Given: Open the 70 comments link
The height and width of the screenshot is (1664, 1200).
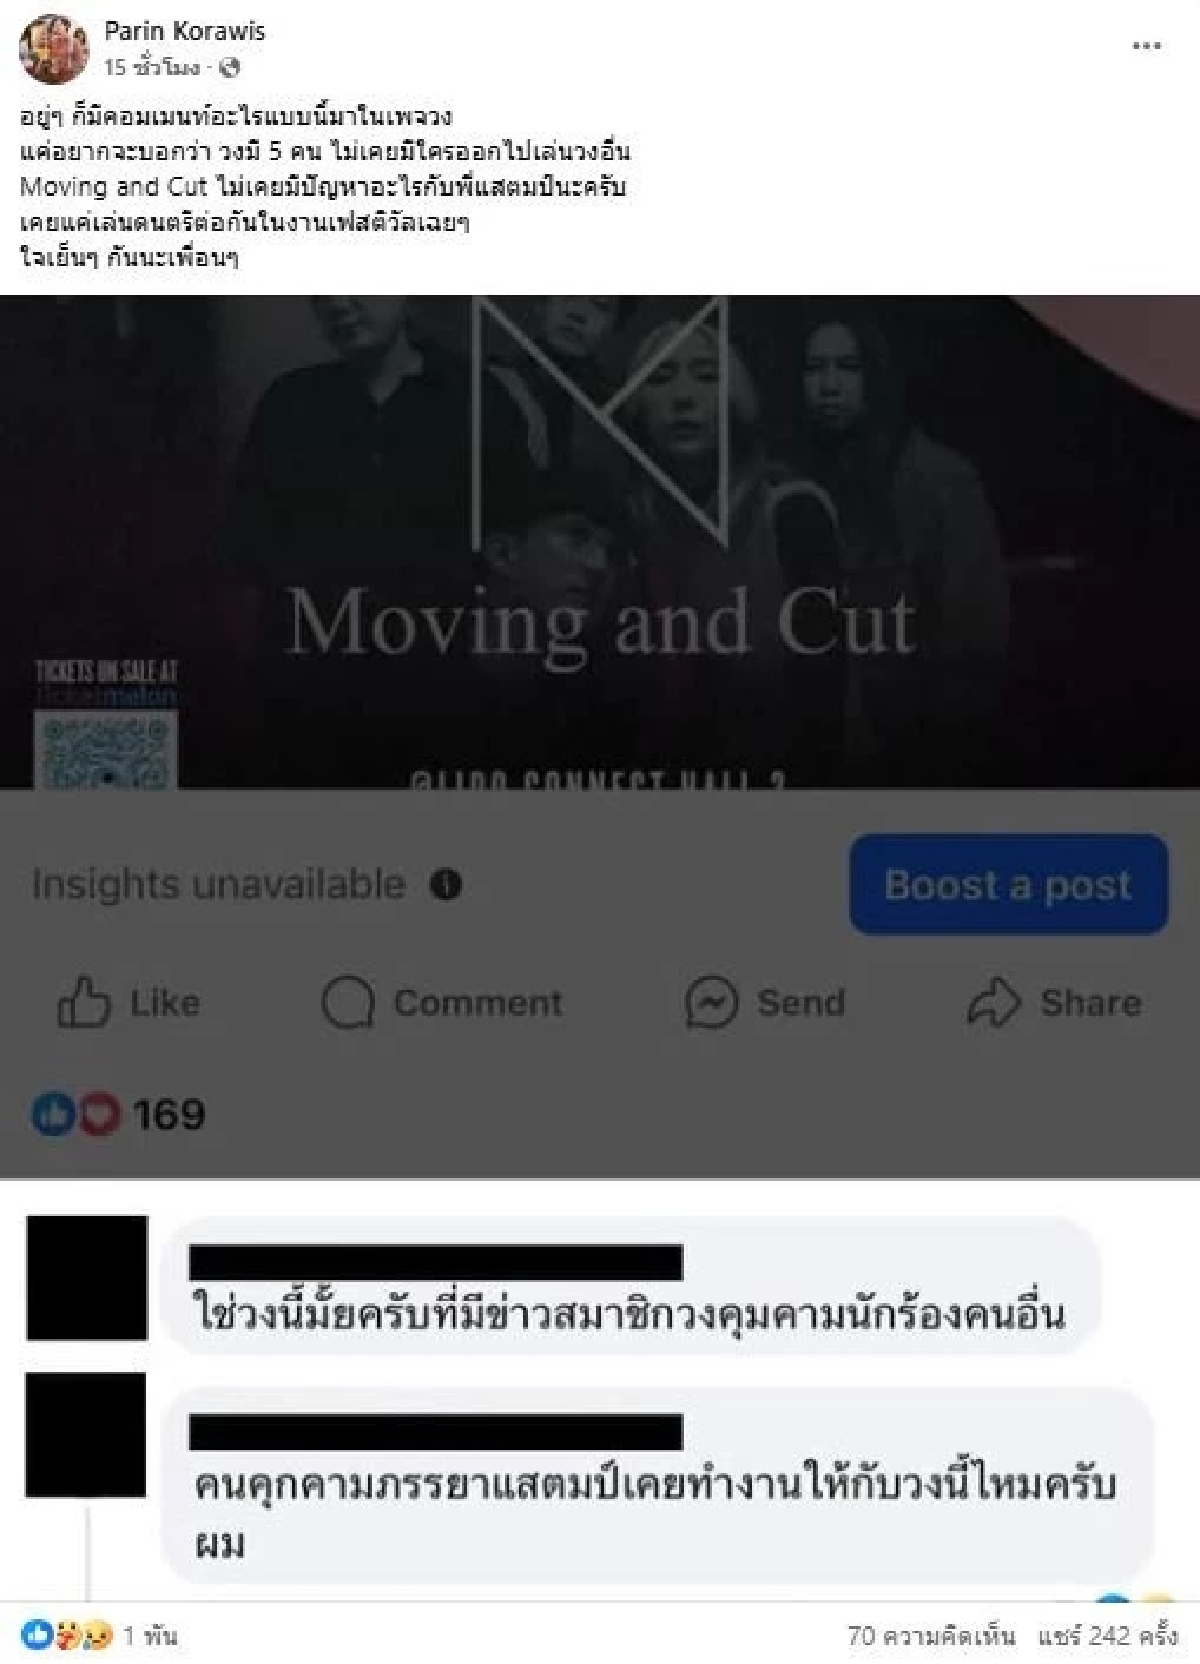Looking at the screenshot, I should pos(931,1636).
